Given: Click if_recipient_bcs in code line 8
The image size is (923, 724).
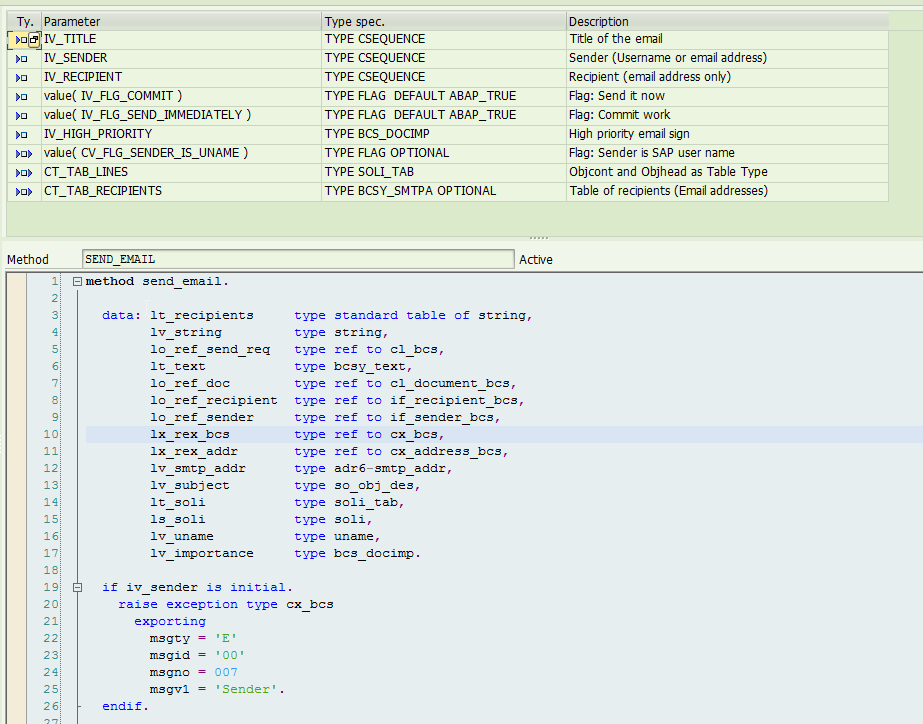Looking at the screenshot, I should [x=453, y=401].
